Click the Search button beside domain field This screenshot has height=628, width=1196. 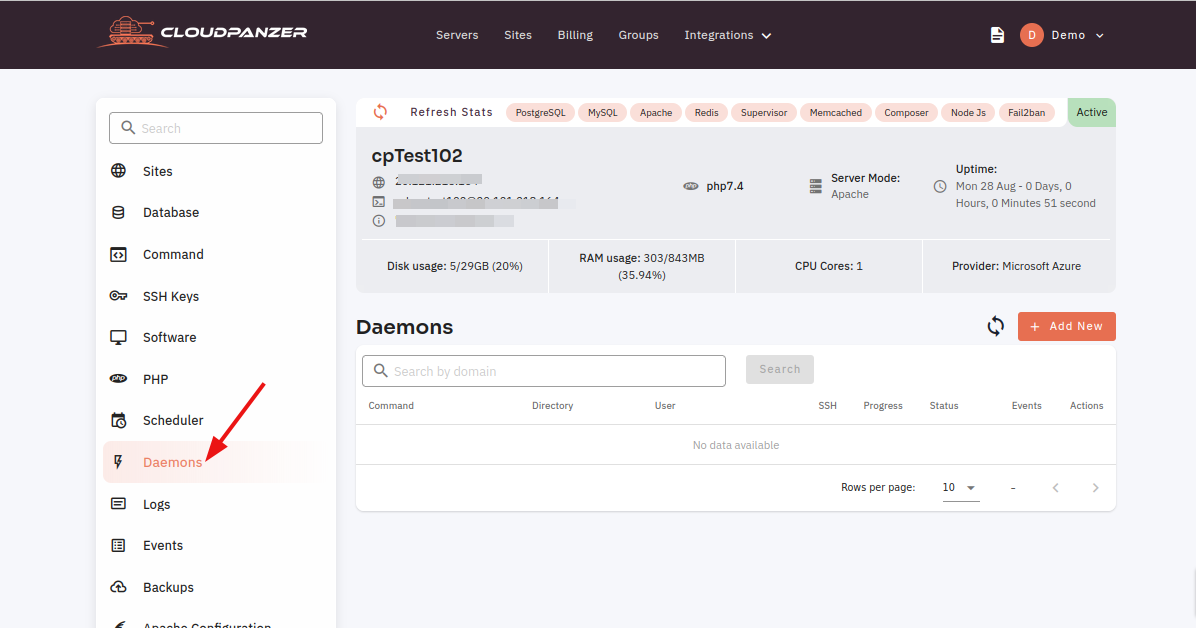(780, 369)
